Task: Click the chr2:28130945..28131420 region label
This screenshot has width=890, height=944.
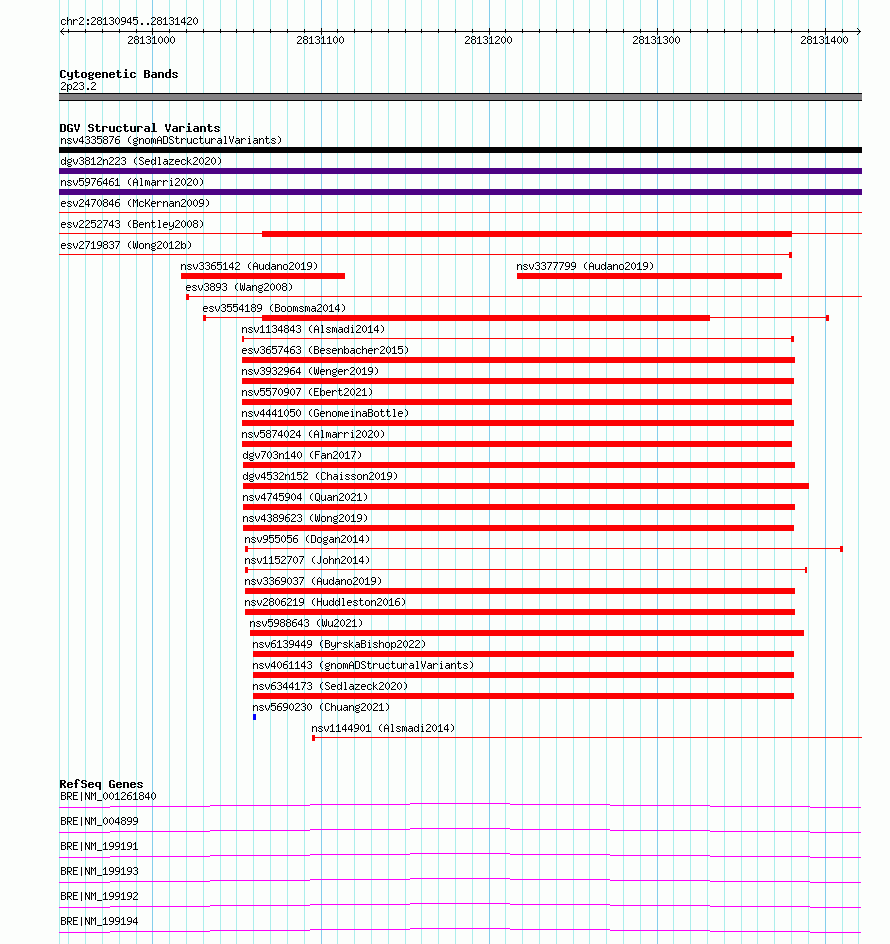Action: point(129,21)
